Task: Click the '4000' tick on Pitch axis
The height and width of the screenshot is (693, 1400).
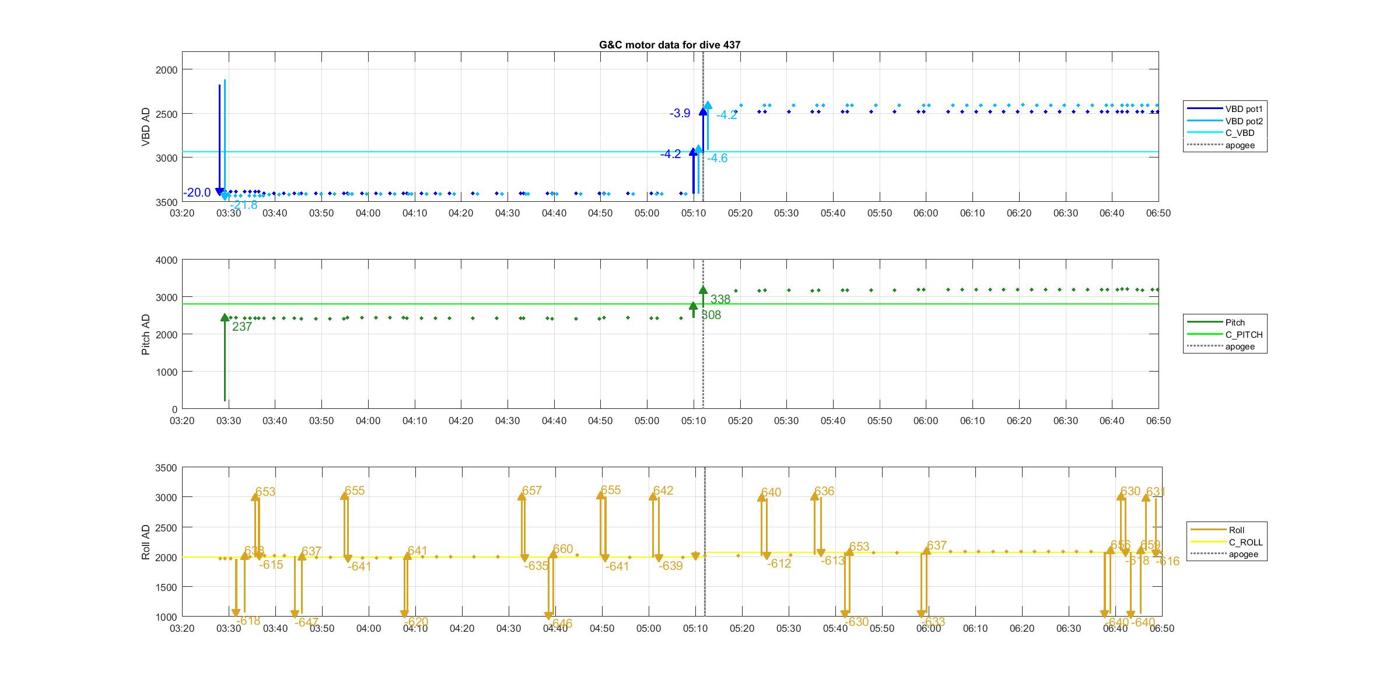Action: (166, 260)
